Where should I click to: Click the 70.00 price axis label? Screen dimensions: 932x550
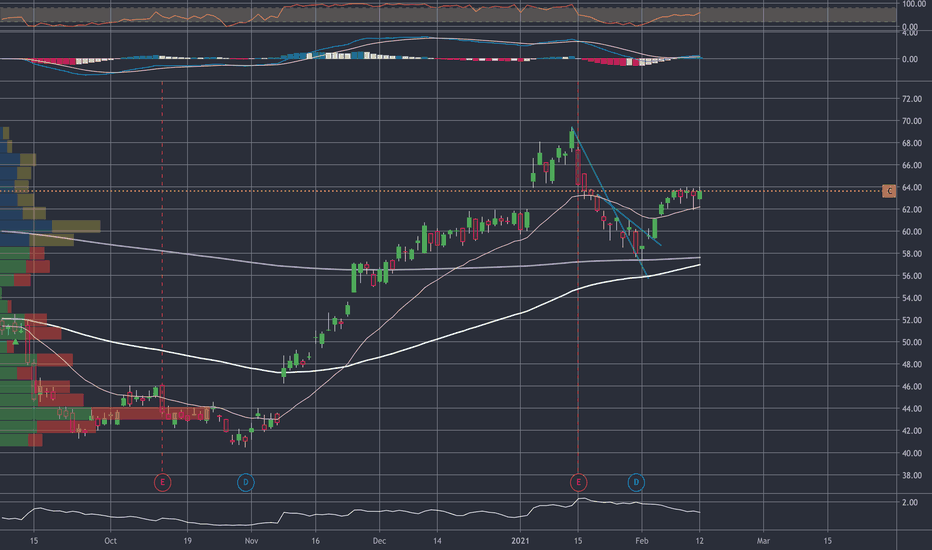[x=912, y=121]
